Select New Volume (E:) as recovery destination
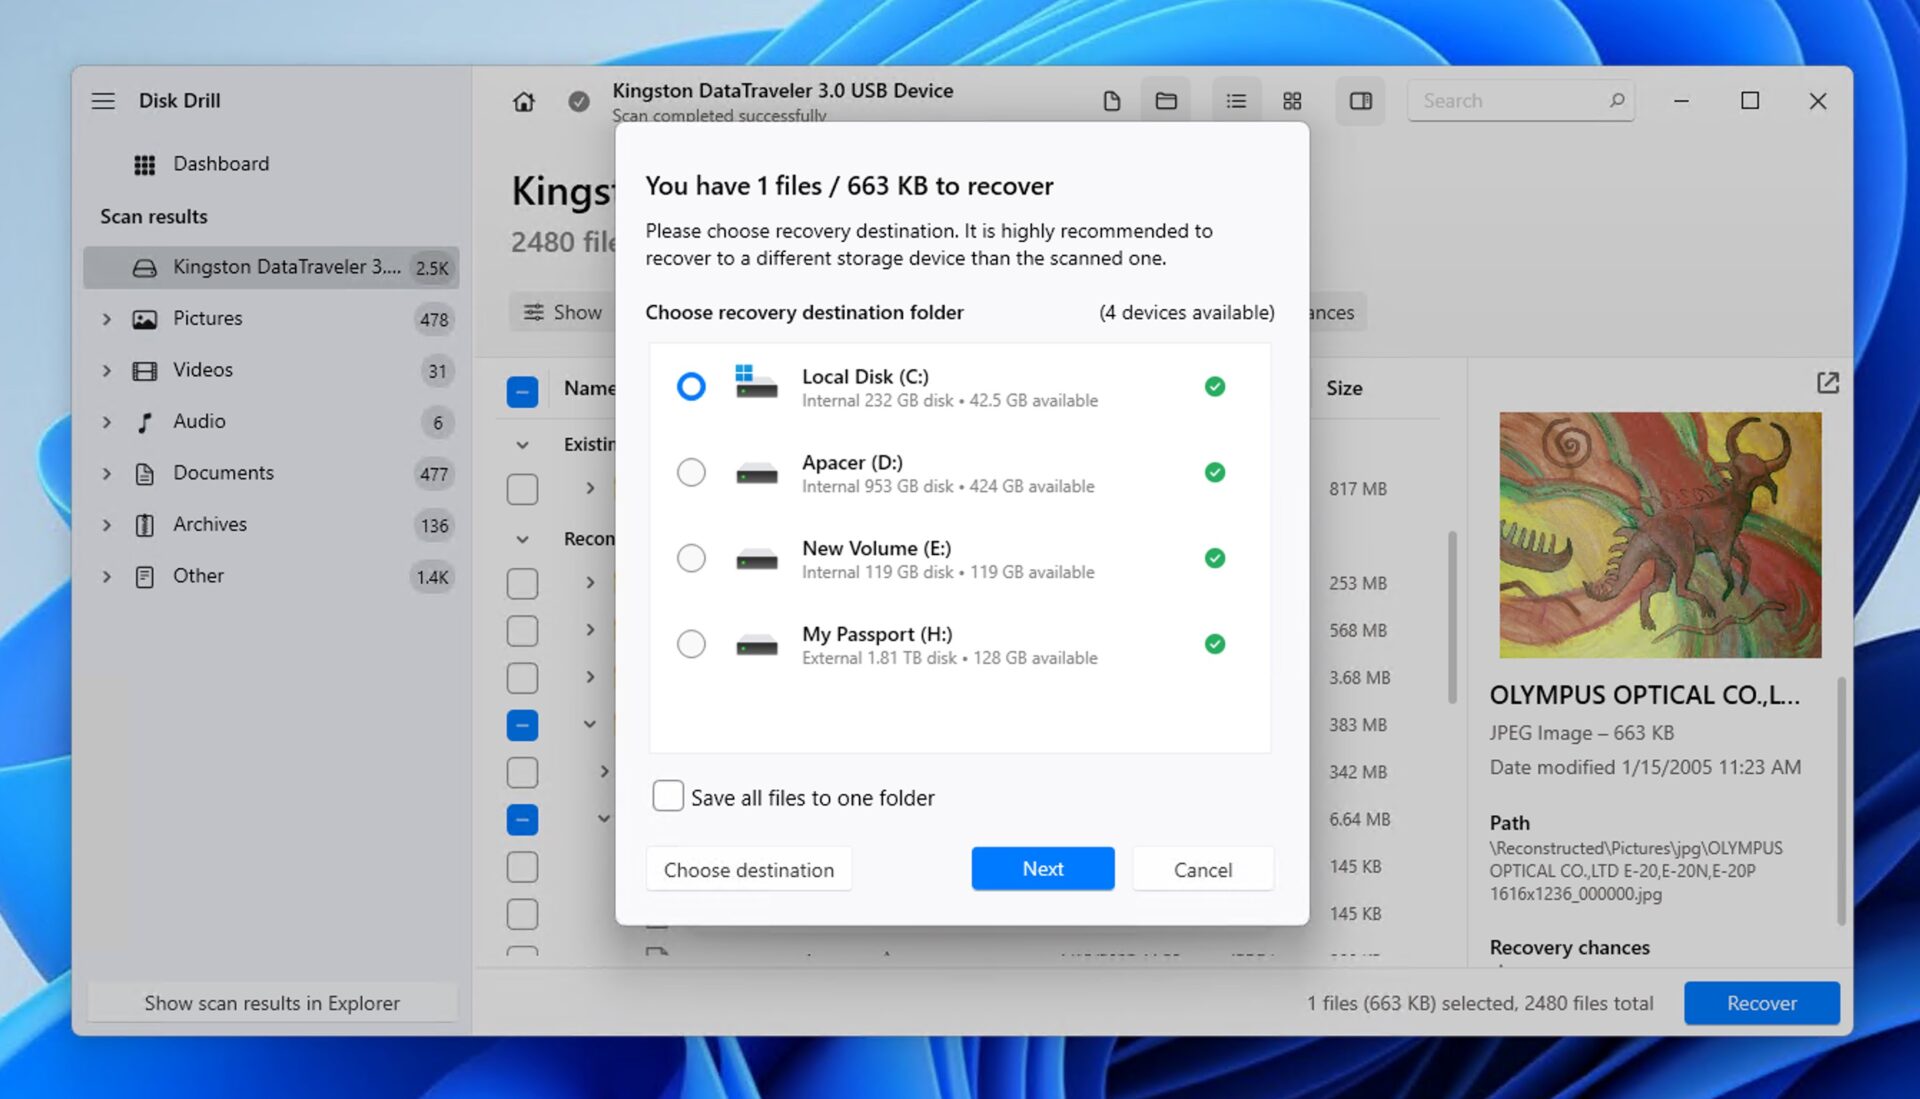1920x1099 pixels. tap(691, 558)
